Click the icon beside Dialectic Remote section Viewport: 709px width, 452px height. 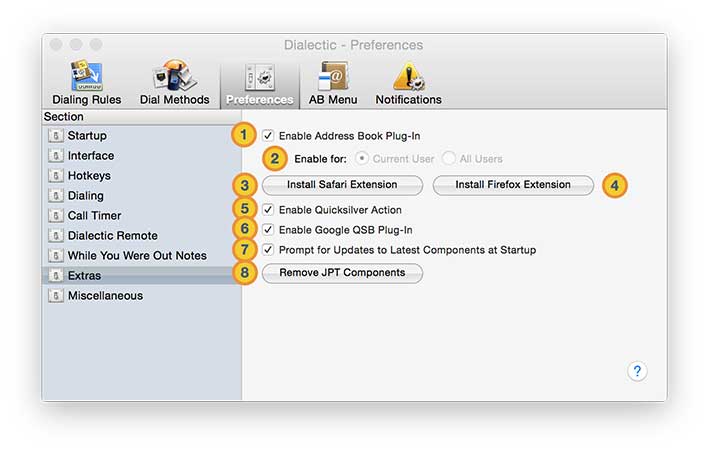[56, 235]
